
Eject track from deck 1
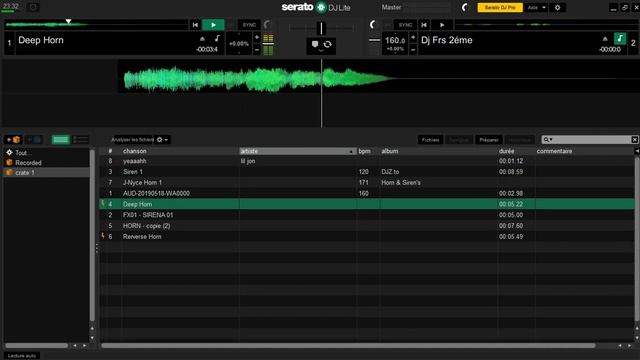[x=202, y=39]
